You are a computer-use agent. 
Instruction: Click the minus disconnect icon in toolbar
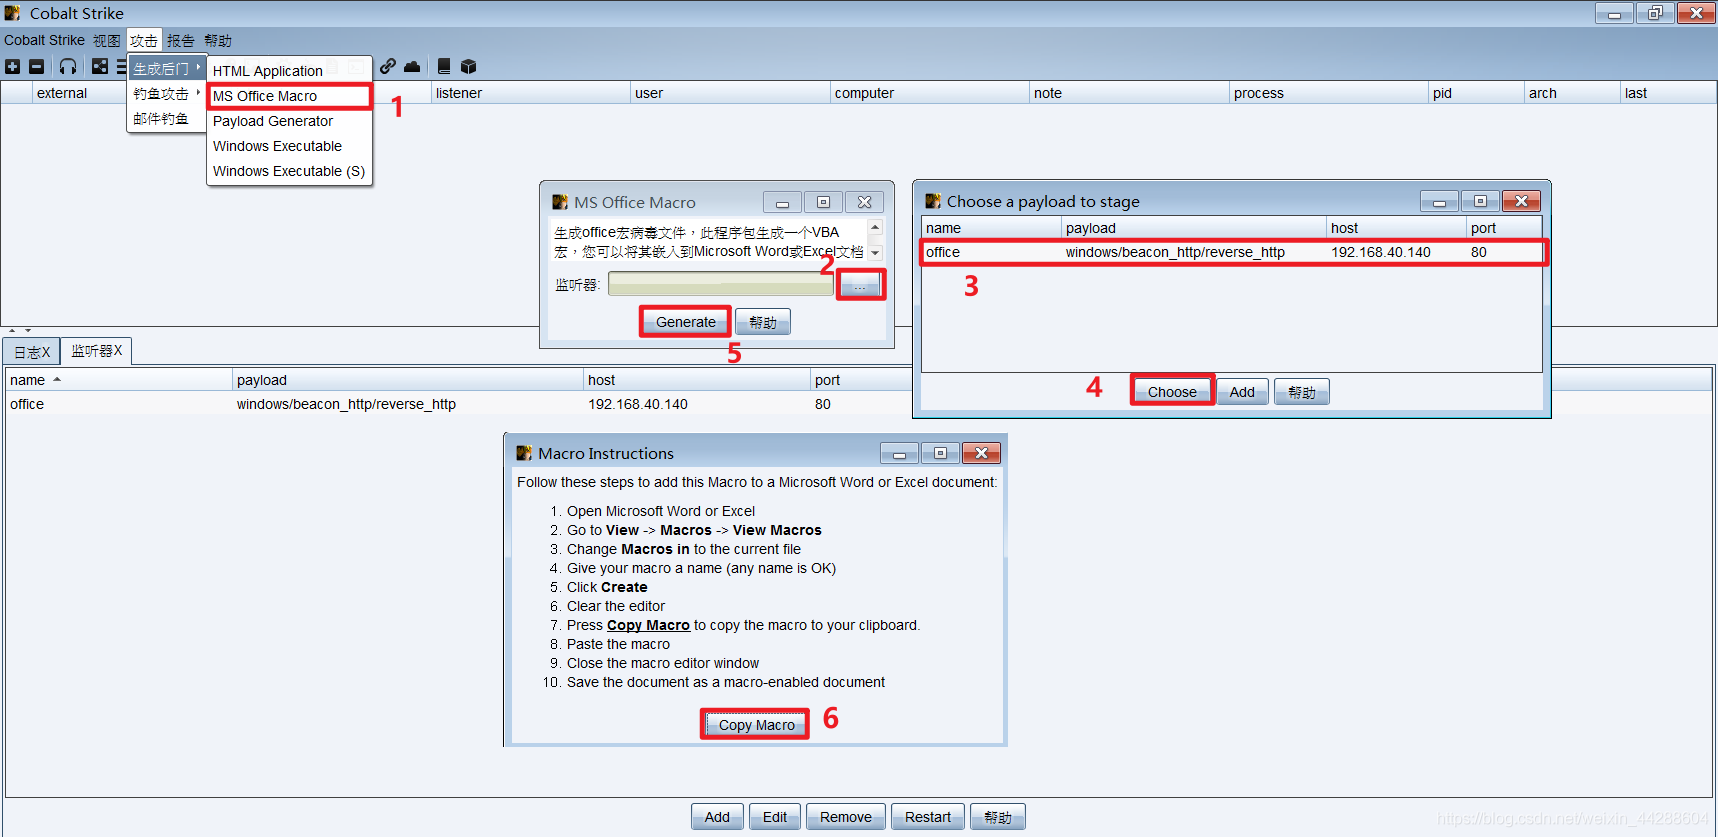(37, 67)
